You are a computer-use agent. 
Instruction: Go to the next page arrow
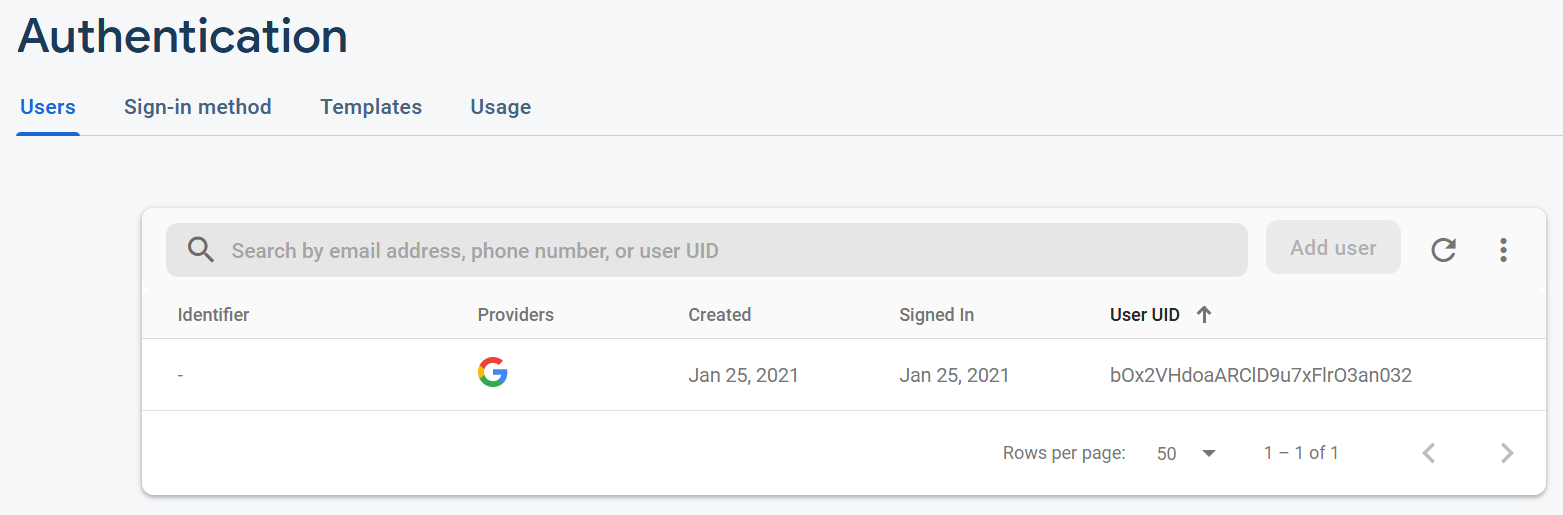tap(1507, 453)
